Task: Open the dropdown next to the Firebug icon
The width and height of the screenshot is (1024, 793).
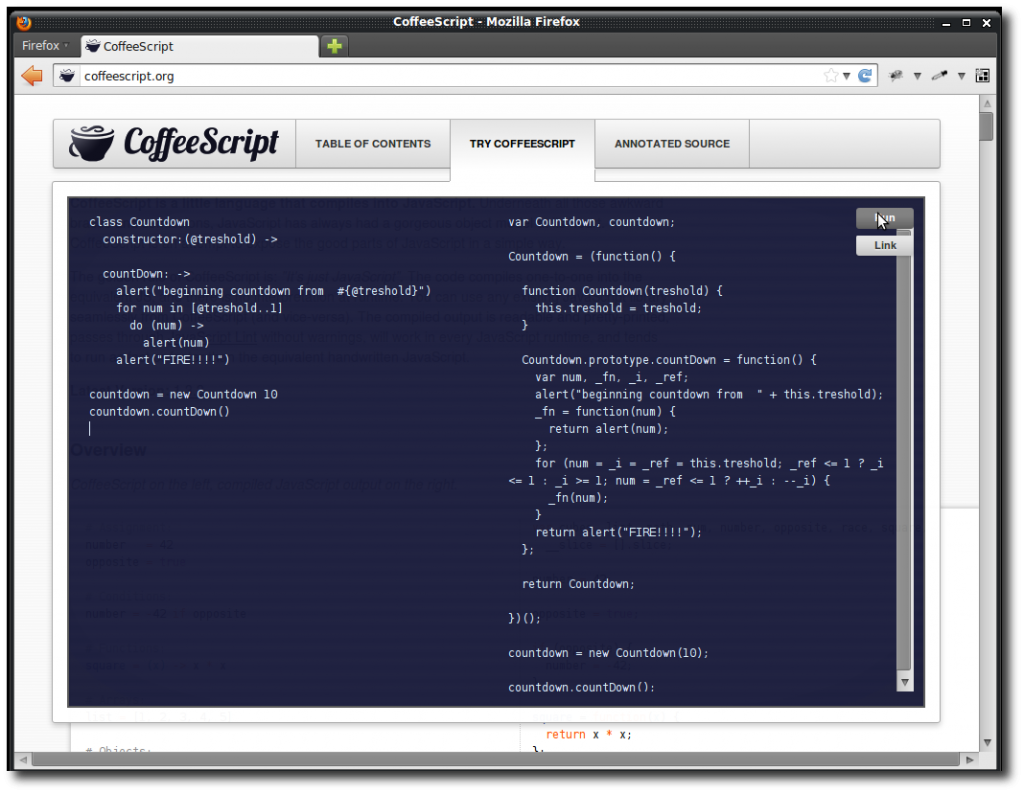Action: tap(917, 75)
